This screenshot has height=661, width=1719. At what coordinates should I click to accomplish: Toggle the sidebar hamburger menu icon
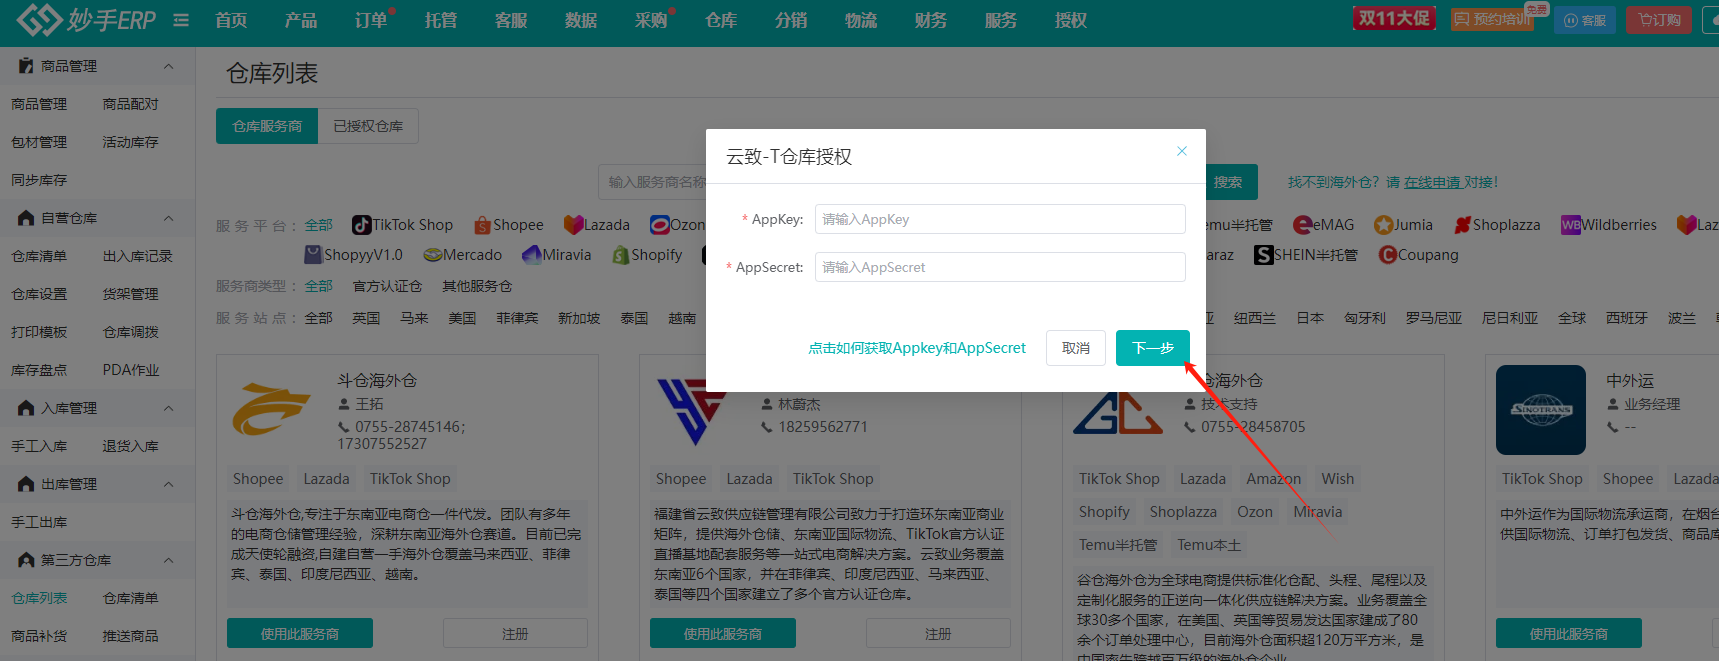pos(181,20)
